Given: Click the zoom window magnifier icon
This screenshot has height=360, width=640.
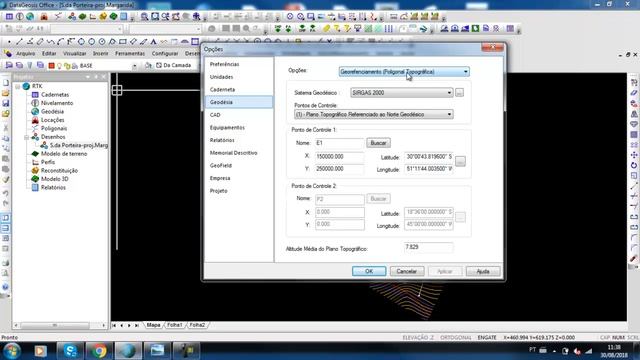Looking at the screenshot, I should (144, 17).
